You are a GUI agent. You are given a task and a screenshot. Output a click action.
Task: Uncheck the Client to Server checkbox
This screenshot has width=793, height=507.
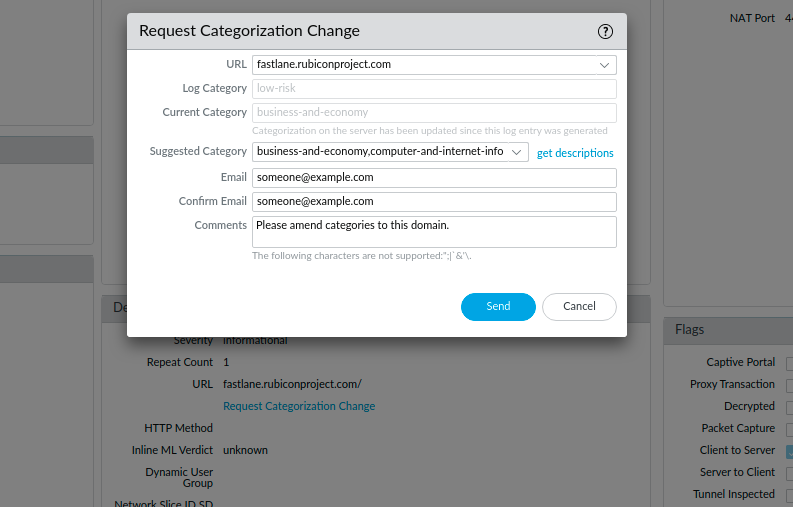(789, 451)
